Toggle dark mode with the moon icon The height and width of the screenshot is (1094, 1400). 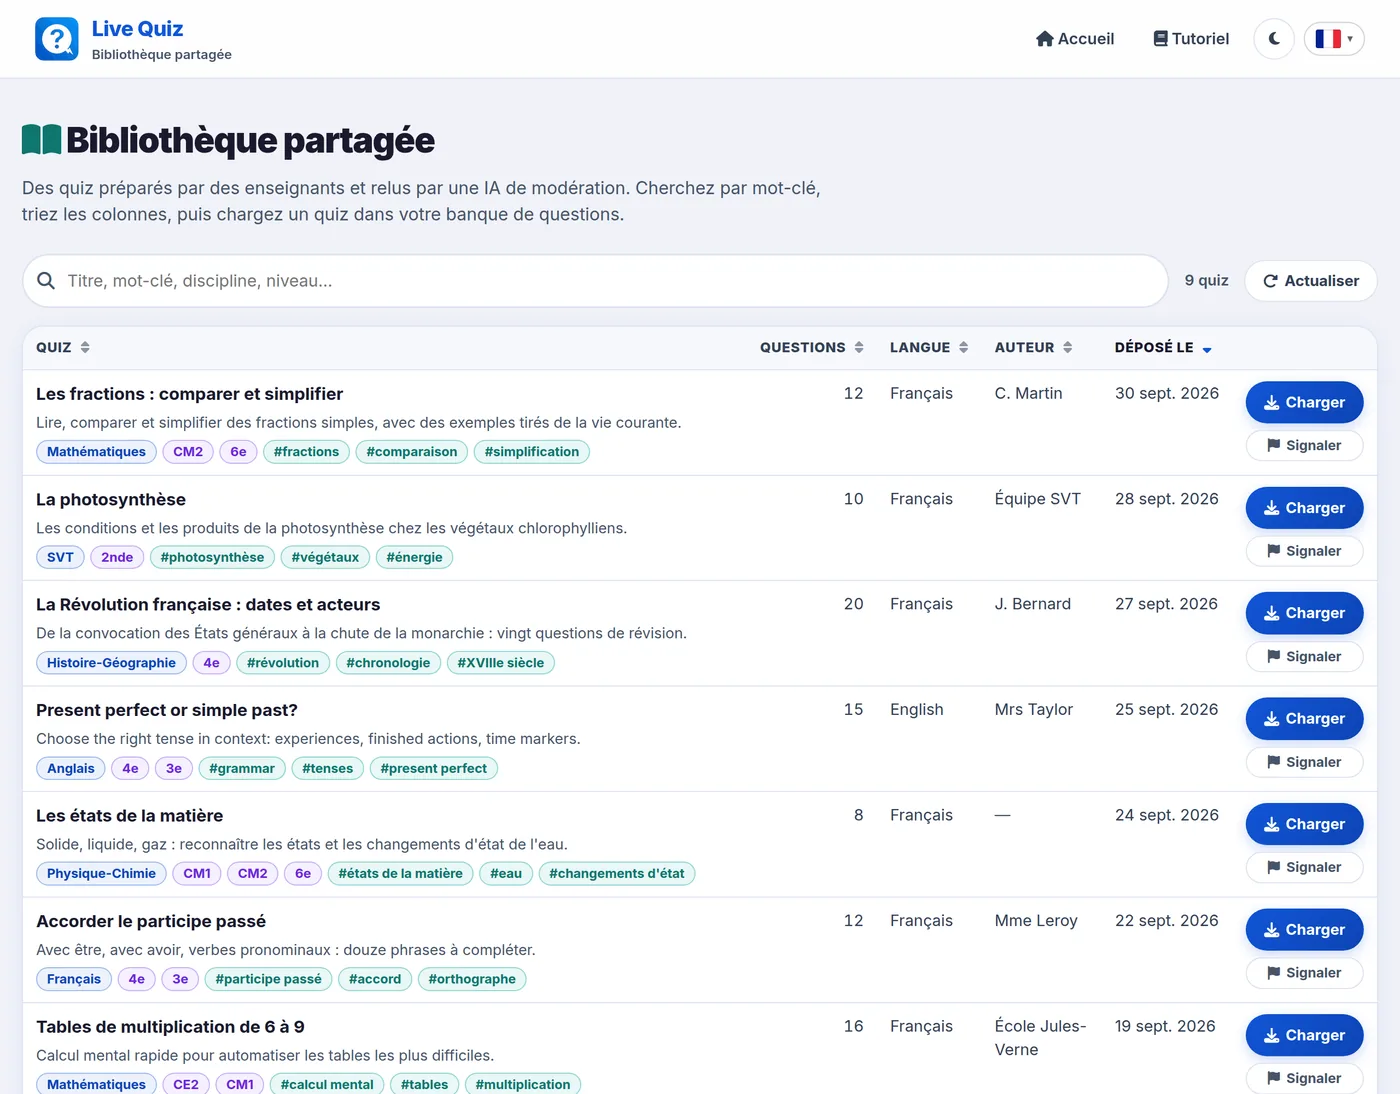click(1274, 39)
